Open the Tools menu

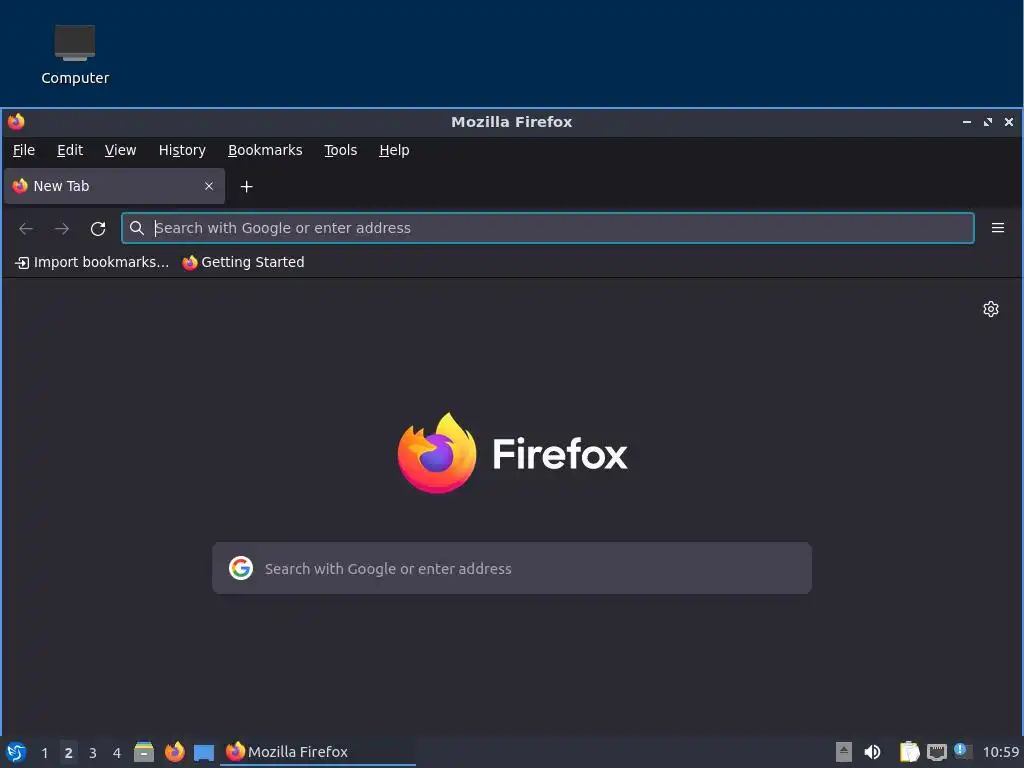tap(340, 150)
